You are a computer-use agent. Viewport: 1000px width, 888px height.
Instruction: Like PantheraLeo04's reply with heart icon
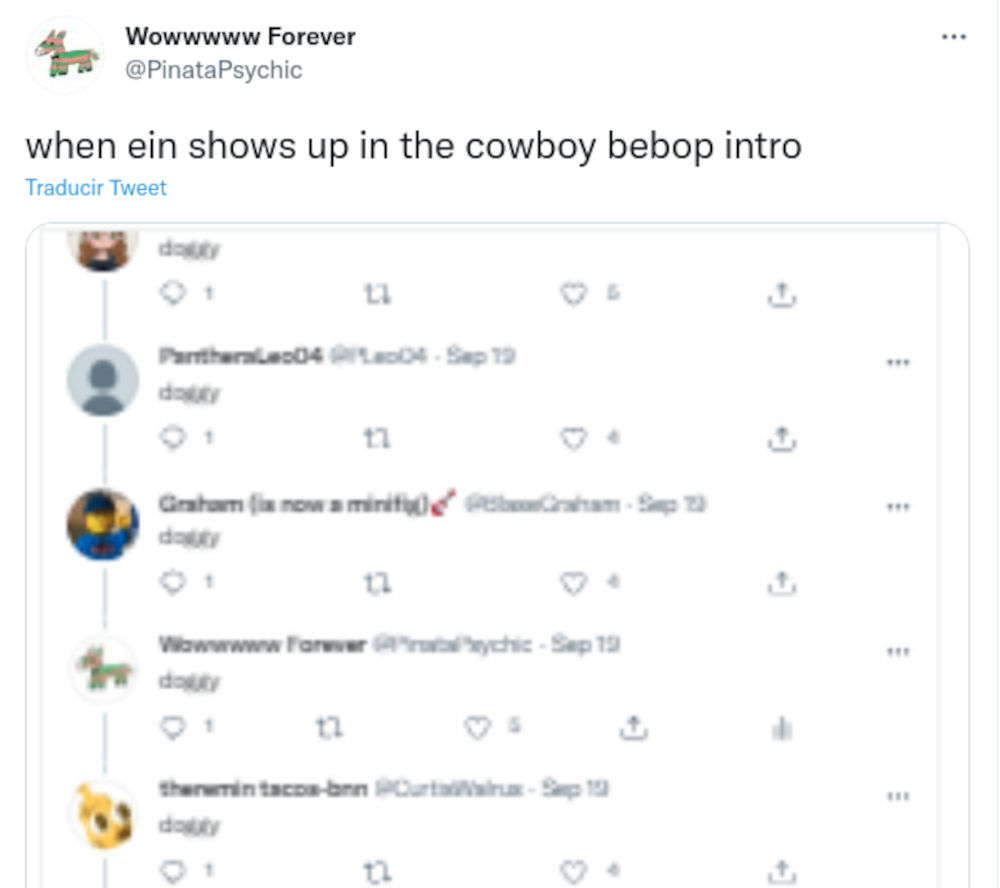[x=573, y=438]
